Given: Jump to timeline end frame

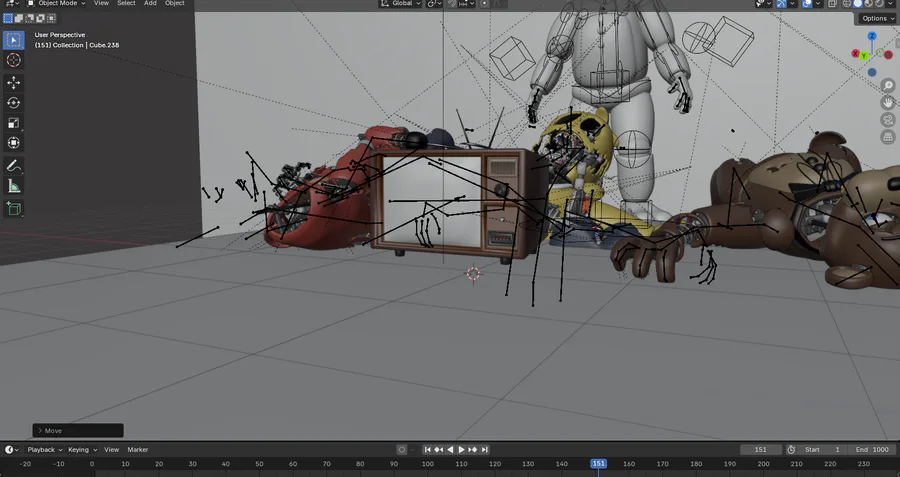Looking at the screenshot, I should pyautogui.click(x=485, y=449).
